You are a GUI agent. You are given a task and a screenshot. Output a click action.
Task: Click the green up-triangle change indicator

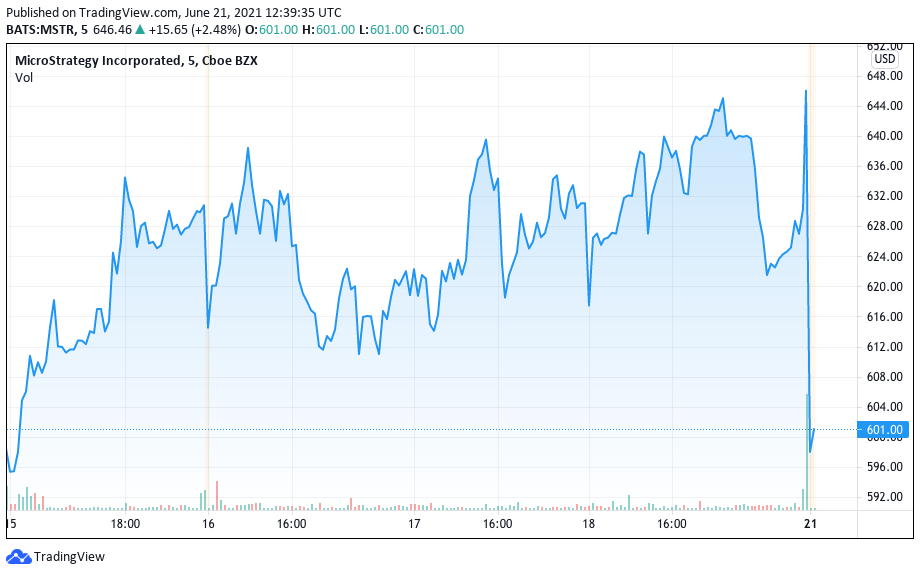[x=140, y=29]
